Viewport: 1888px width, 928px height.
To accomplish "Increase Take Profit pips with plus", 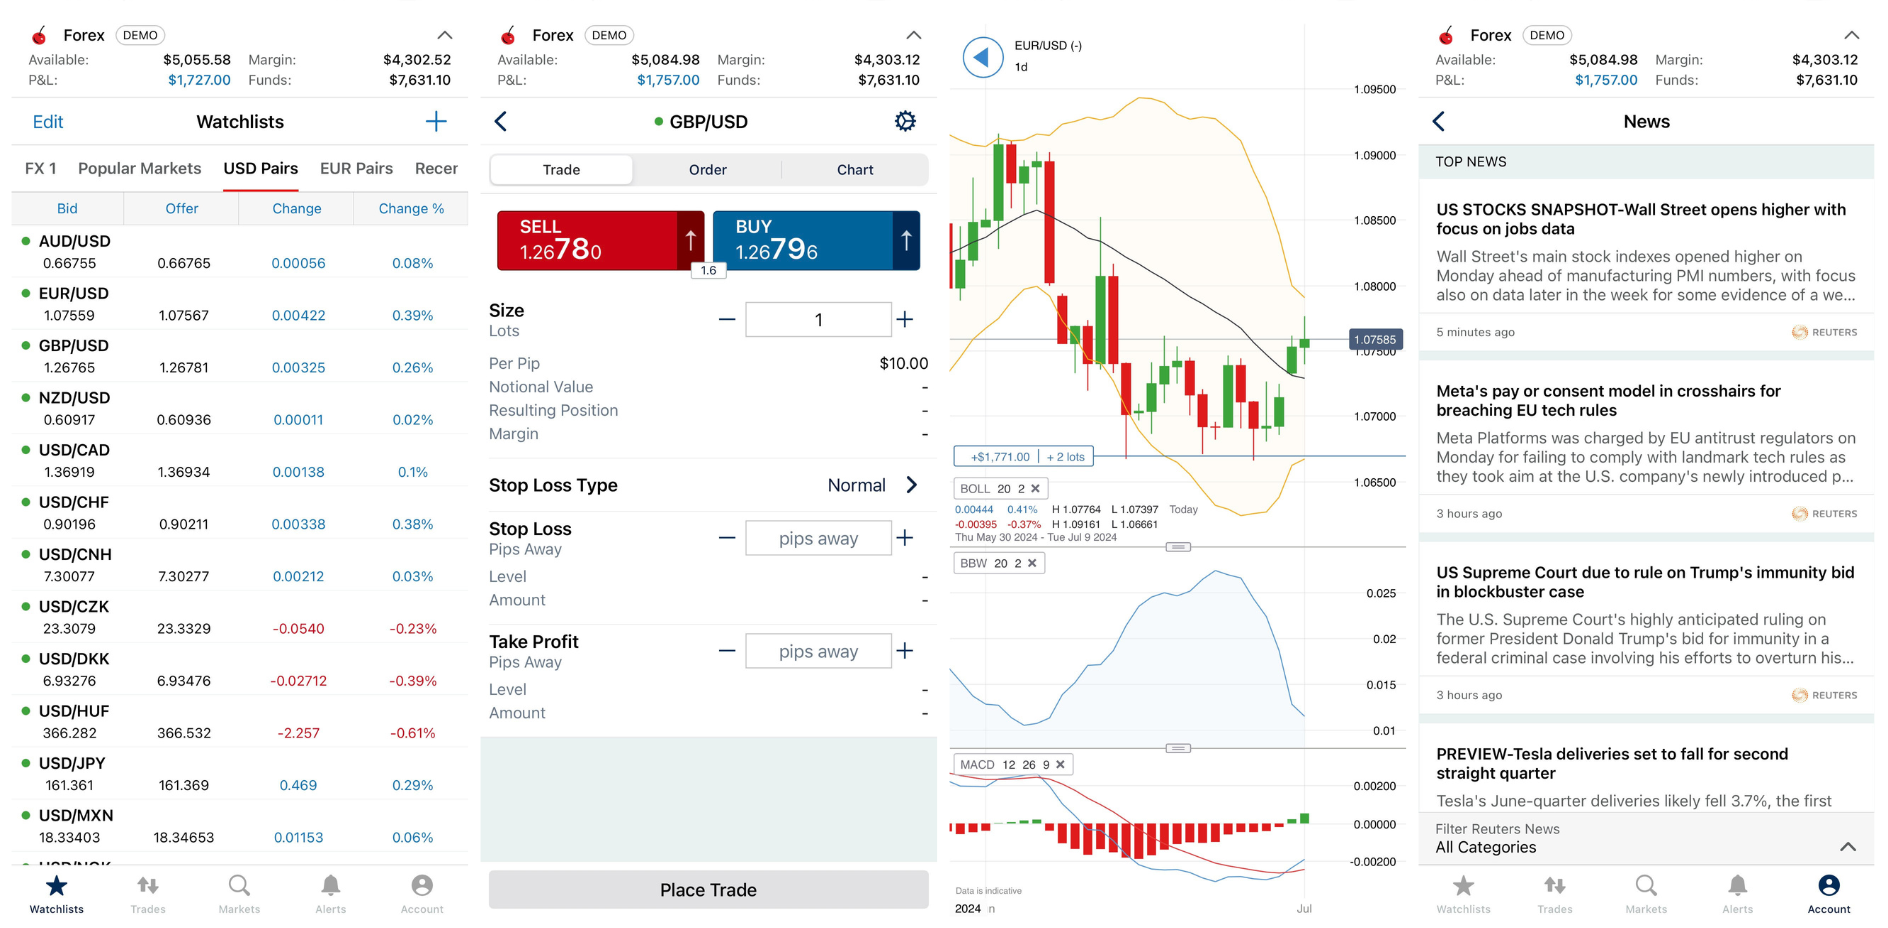I will click(x=905, y=651).
